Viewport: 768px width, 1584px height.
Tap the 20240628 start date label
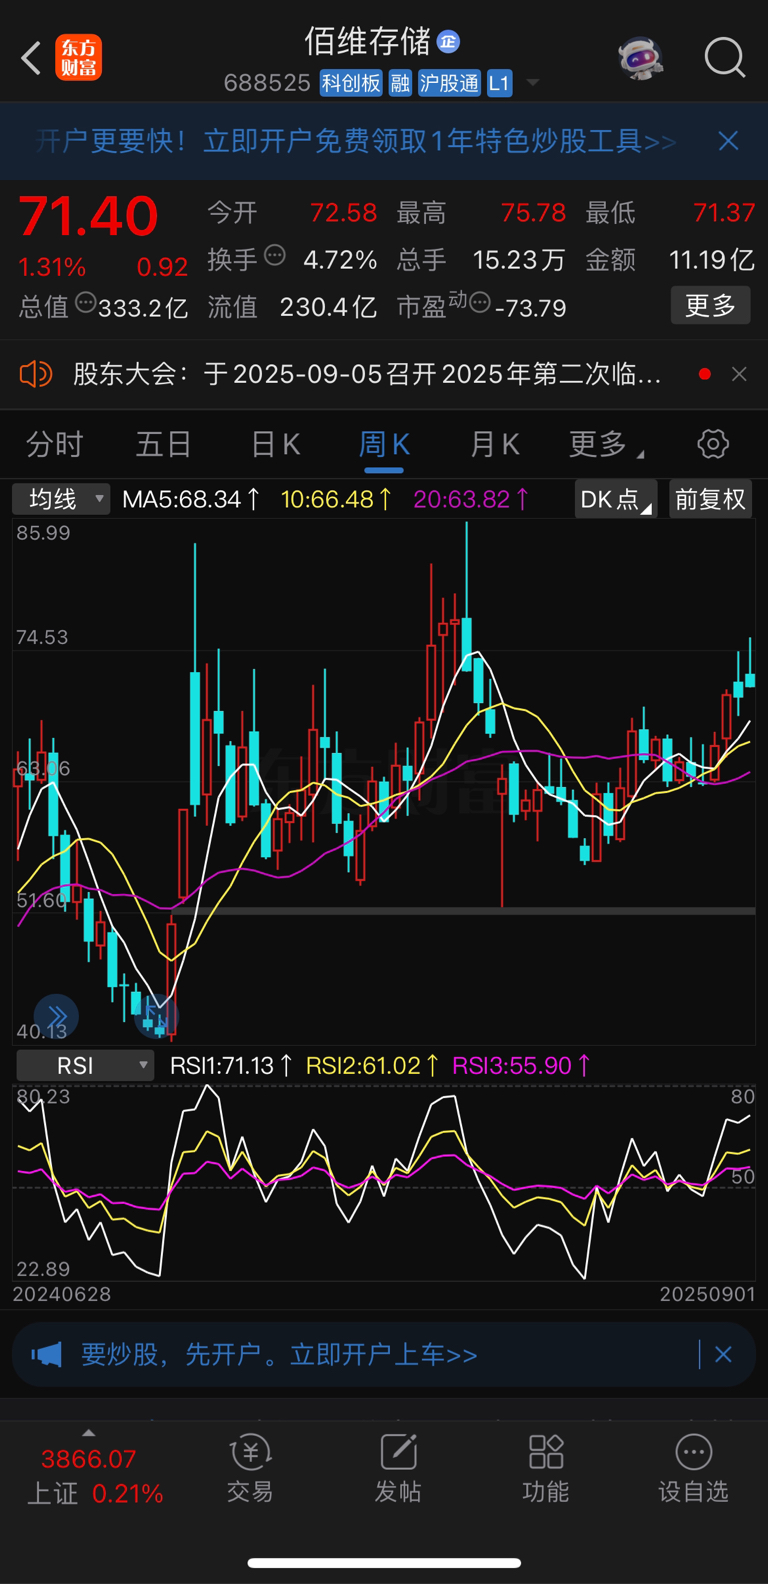pyautogui.click(x=62, y=1294)
